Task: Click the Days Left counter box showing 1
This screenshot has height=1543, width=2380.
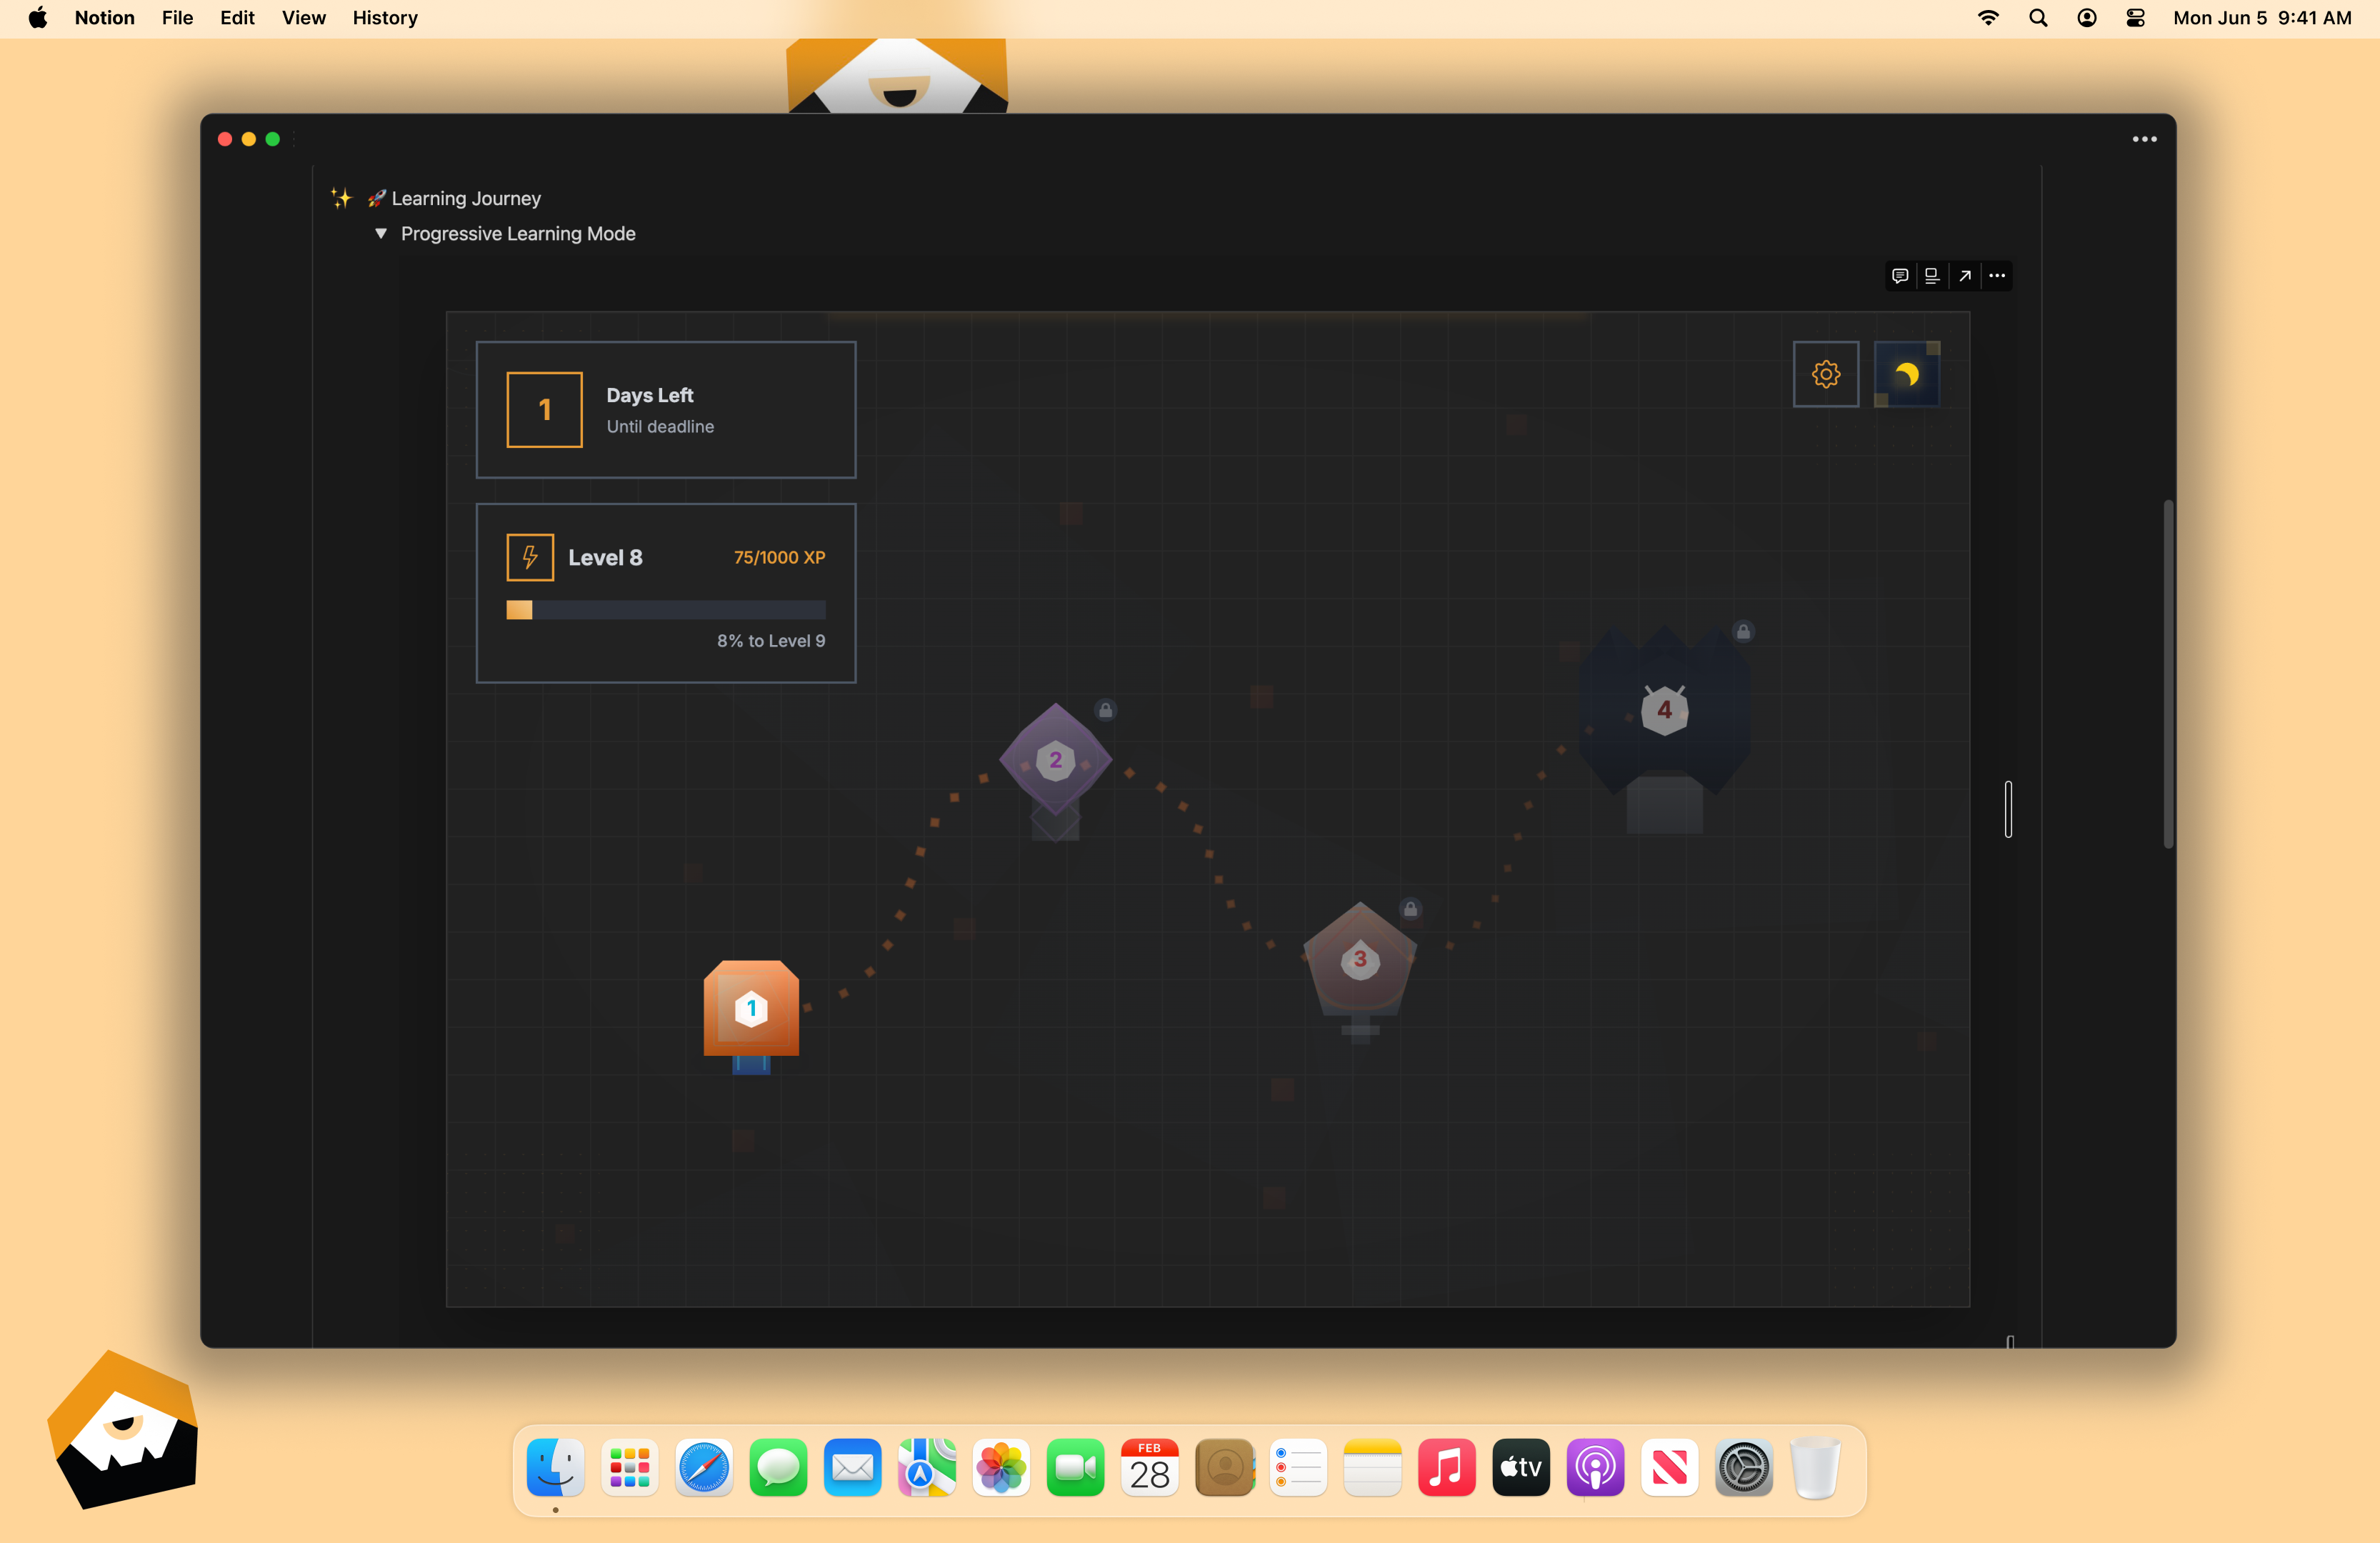Action: (544, 410)
